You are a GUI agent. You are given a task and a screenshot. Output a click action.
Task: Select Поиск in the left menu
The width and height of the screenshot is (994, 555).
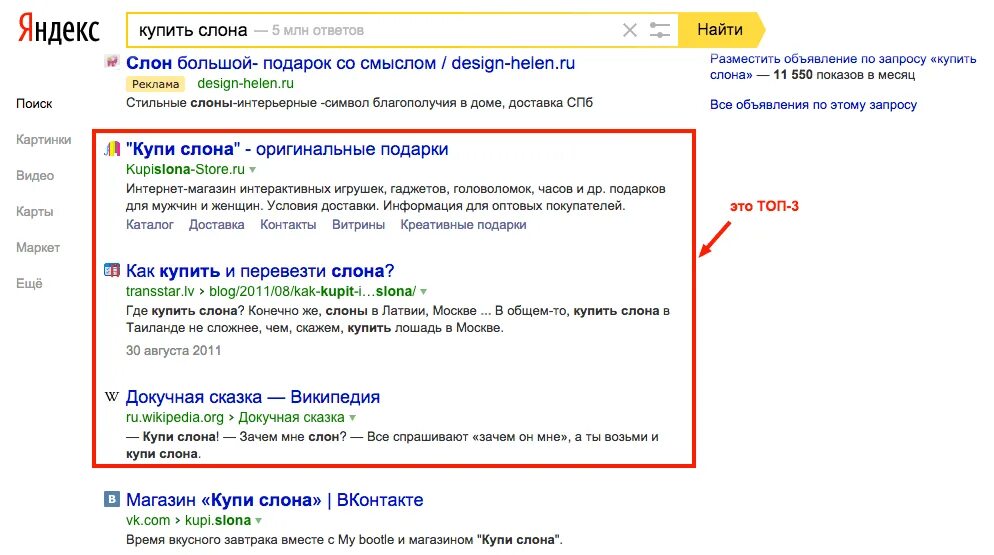(x=34, y=103)
